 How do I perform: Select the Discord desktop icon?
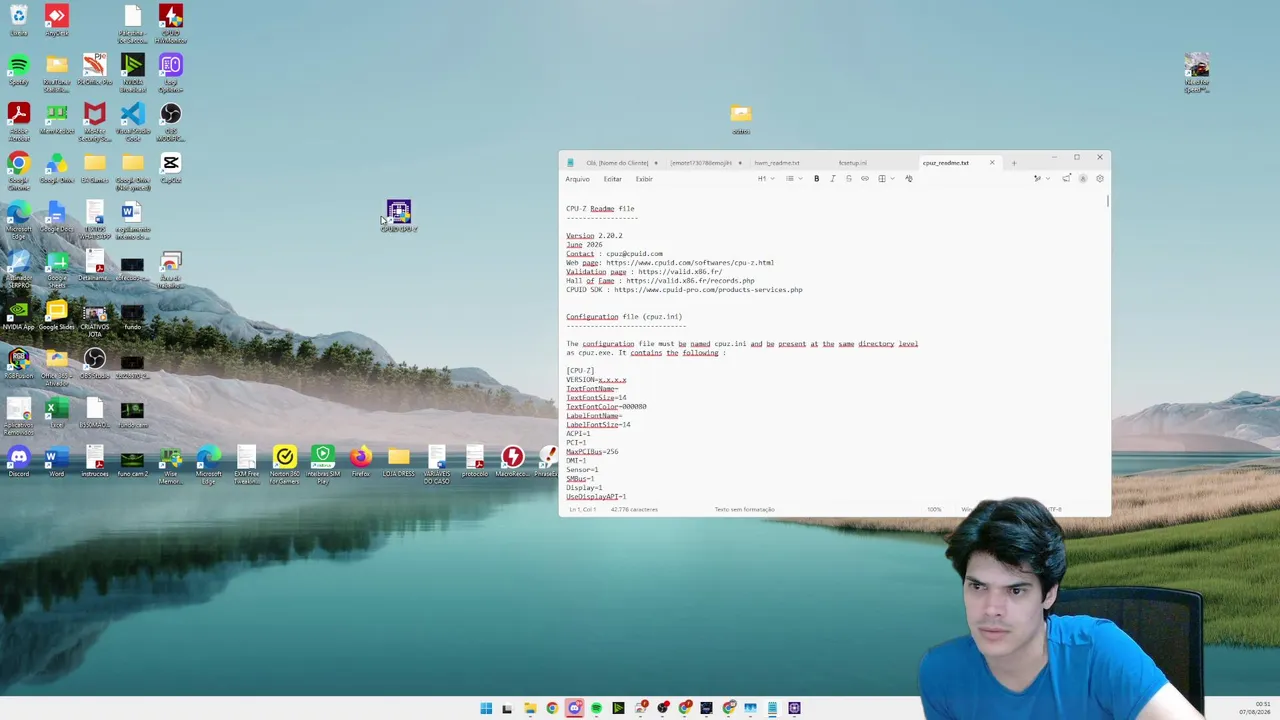(x=19, y=461)
